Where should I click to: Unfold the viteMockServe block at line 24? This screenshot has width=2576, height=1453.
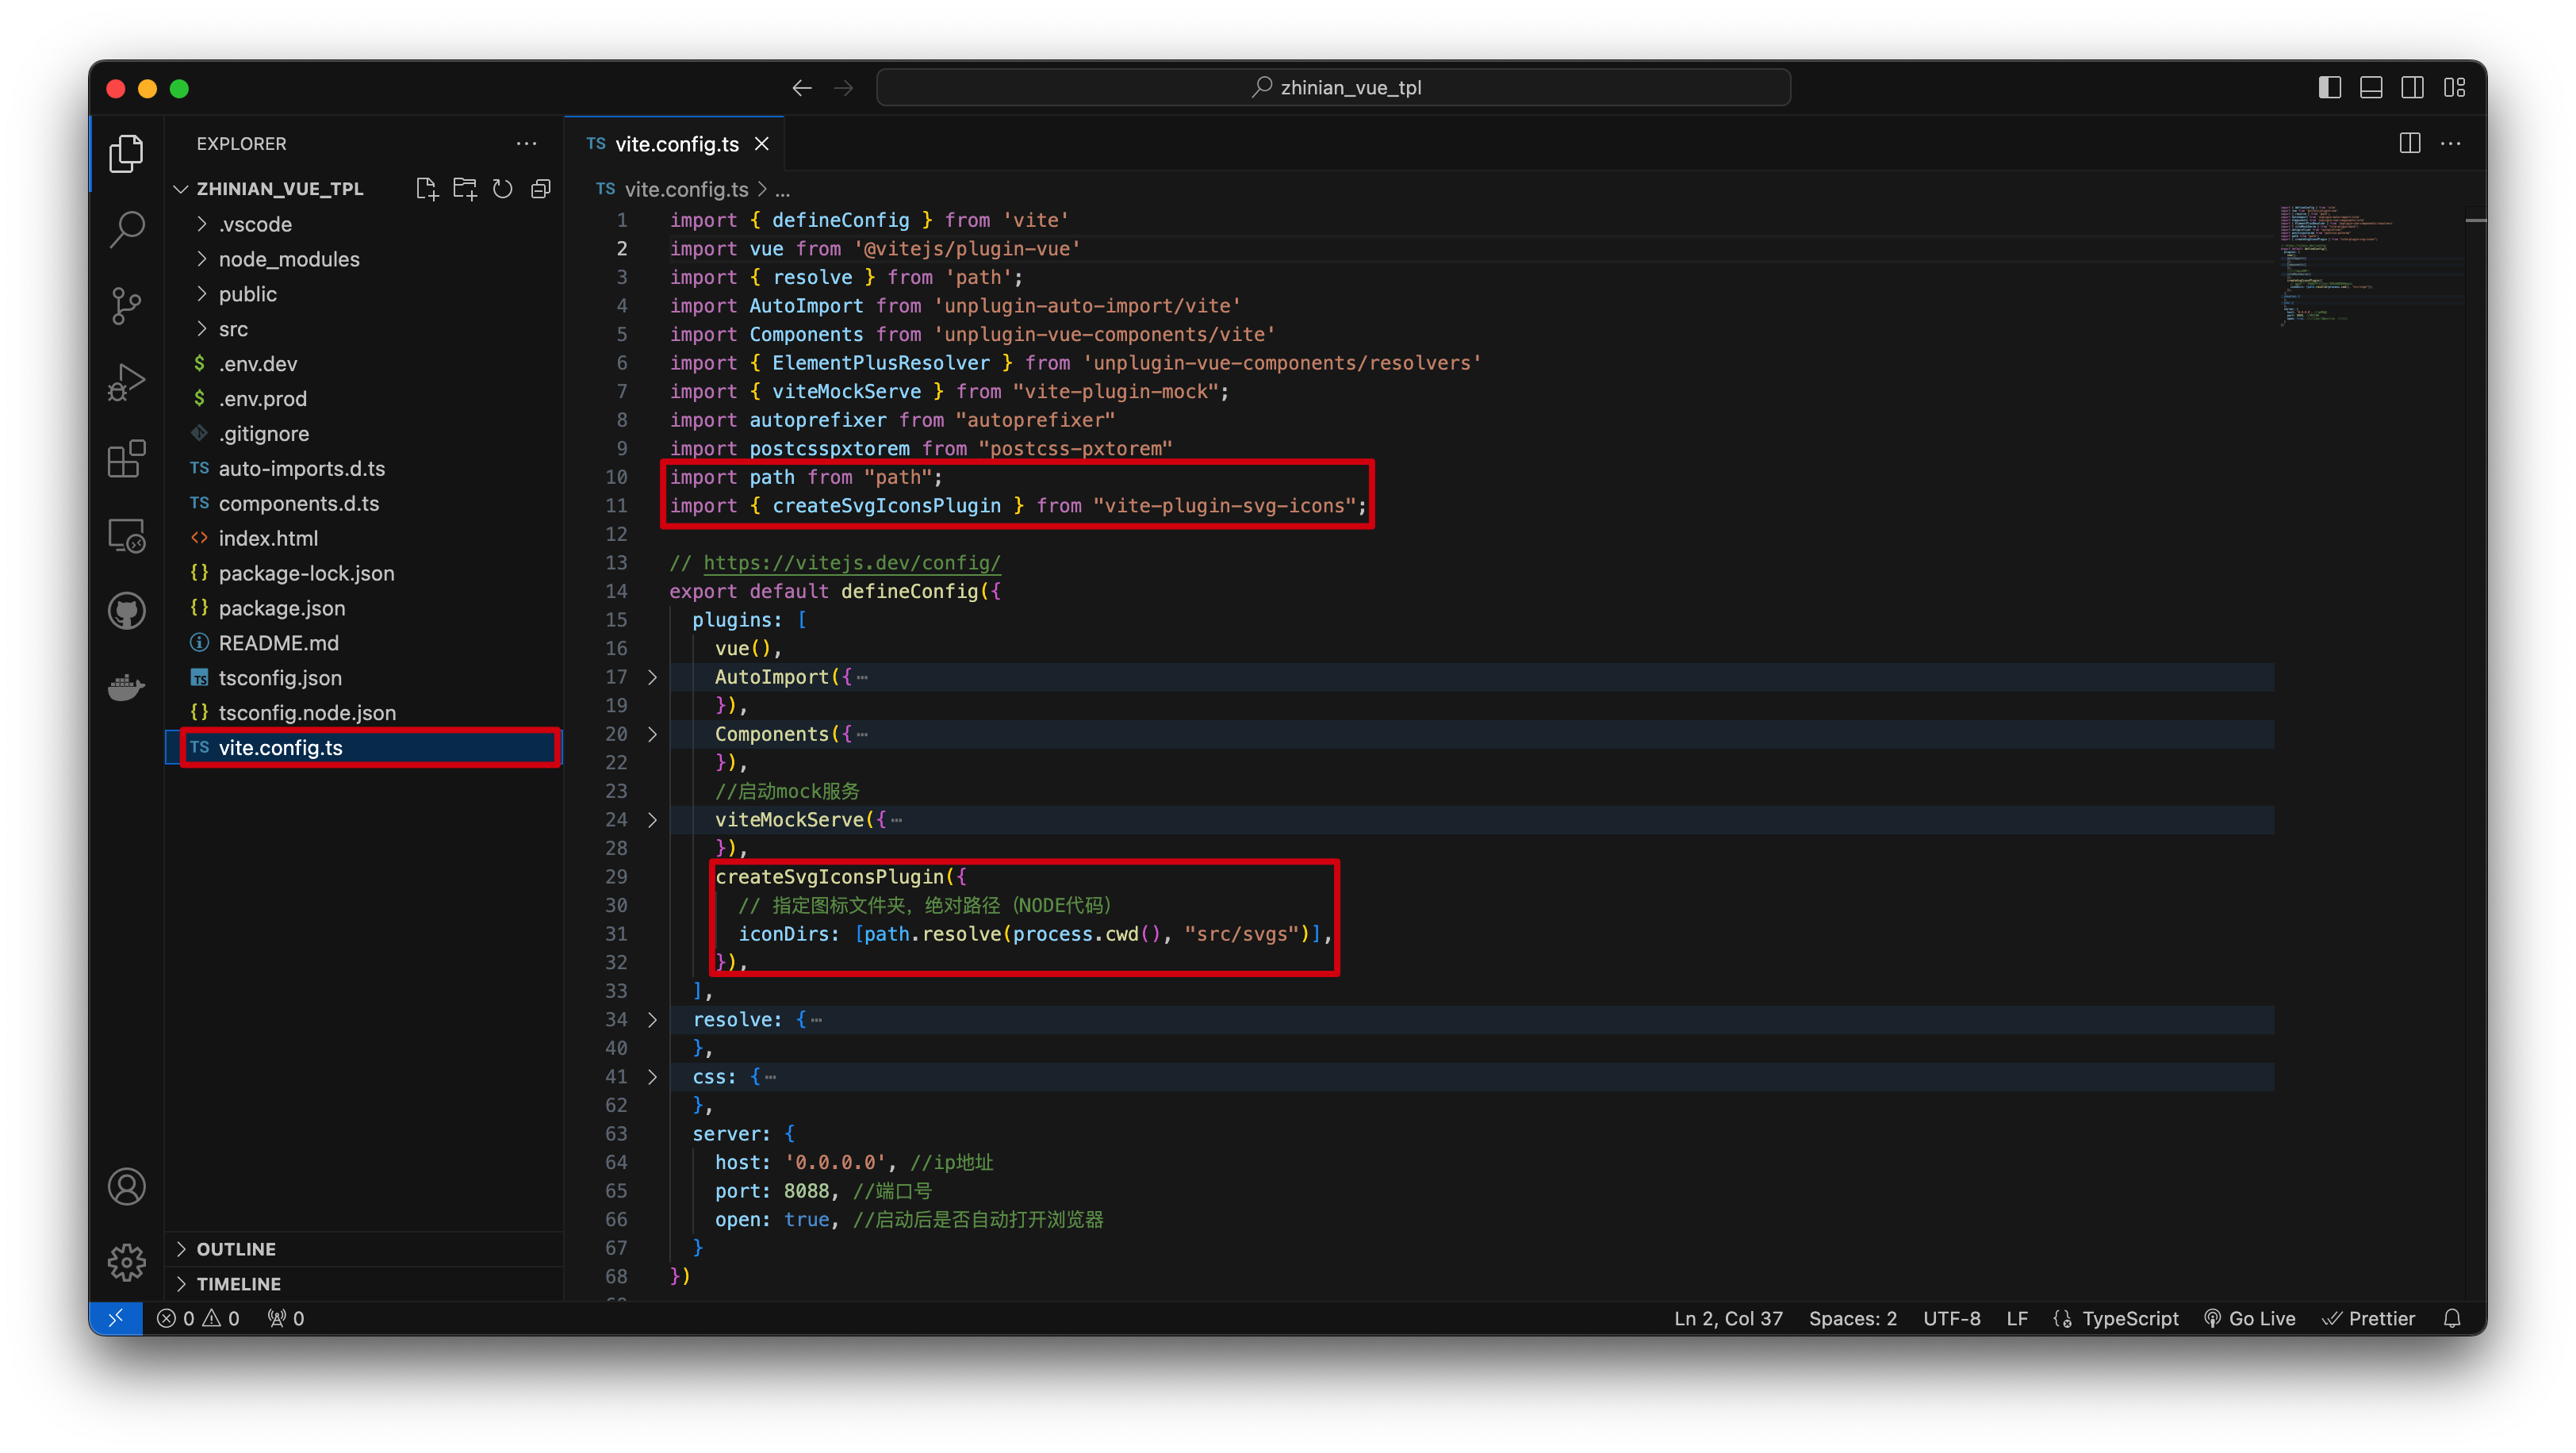point(652,820)
